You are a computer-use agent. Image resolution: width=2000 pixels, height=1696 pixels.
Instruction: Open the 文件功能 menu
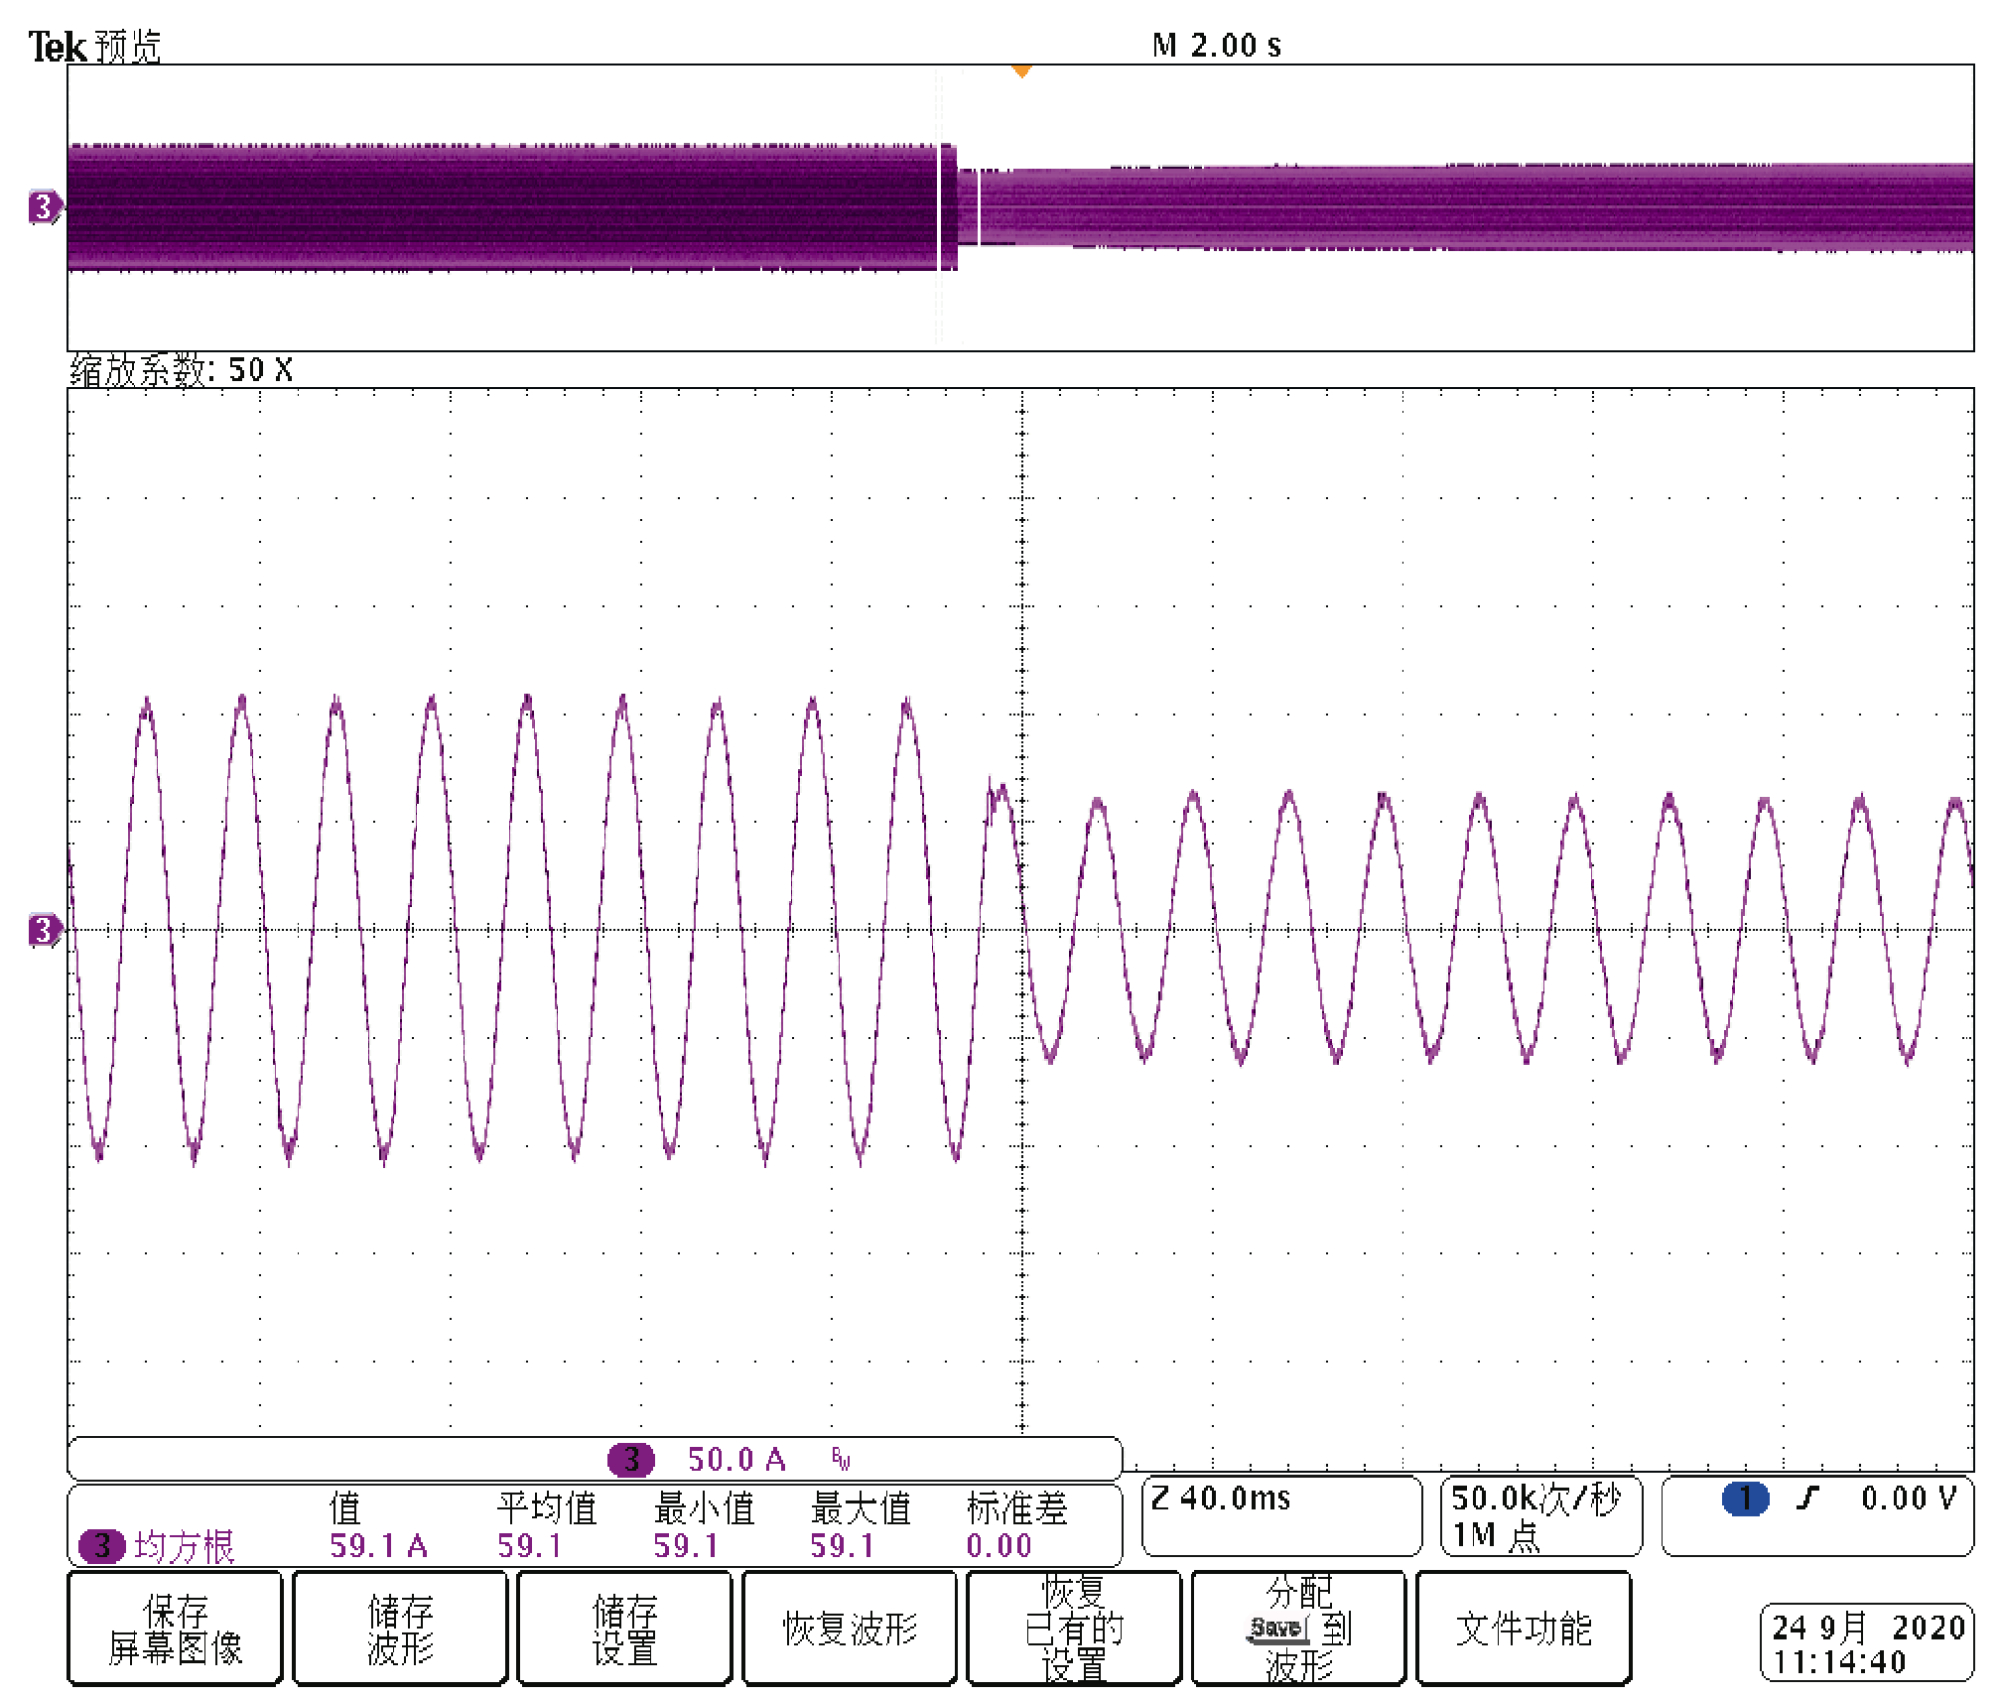(x=1523, y=1628)
